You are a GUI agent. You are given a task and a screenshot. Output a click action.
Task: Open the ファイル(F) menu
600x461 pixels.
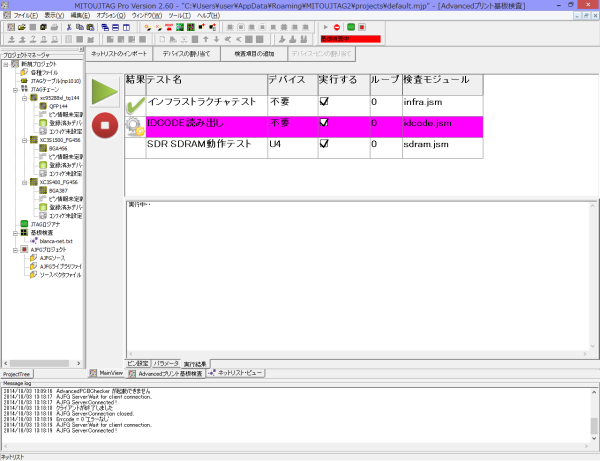point(24,16)
